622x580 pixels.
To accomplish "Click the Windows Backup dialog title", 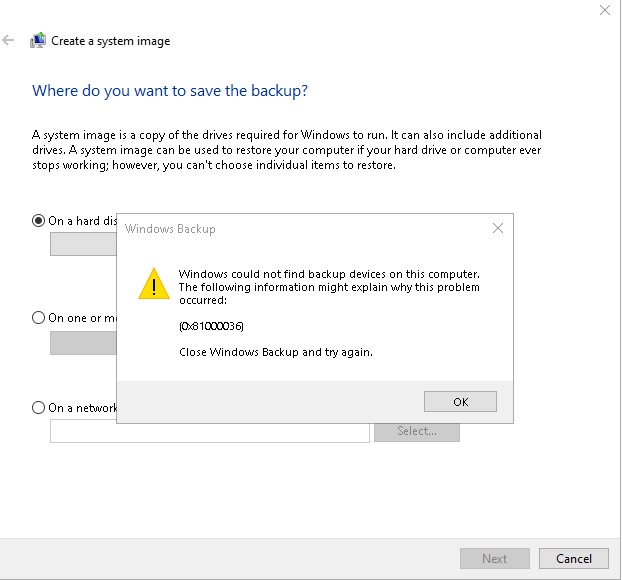I will click(x=170, y=229).
